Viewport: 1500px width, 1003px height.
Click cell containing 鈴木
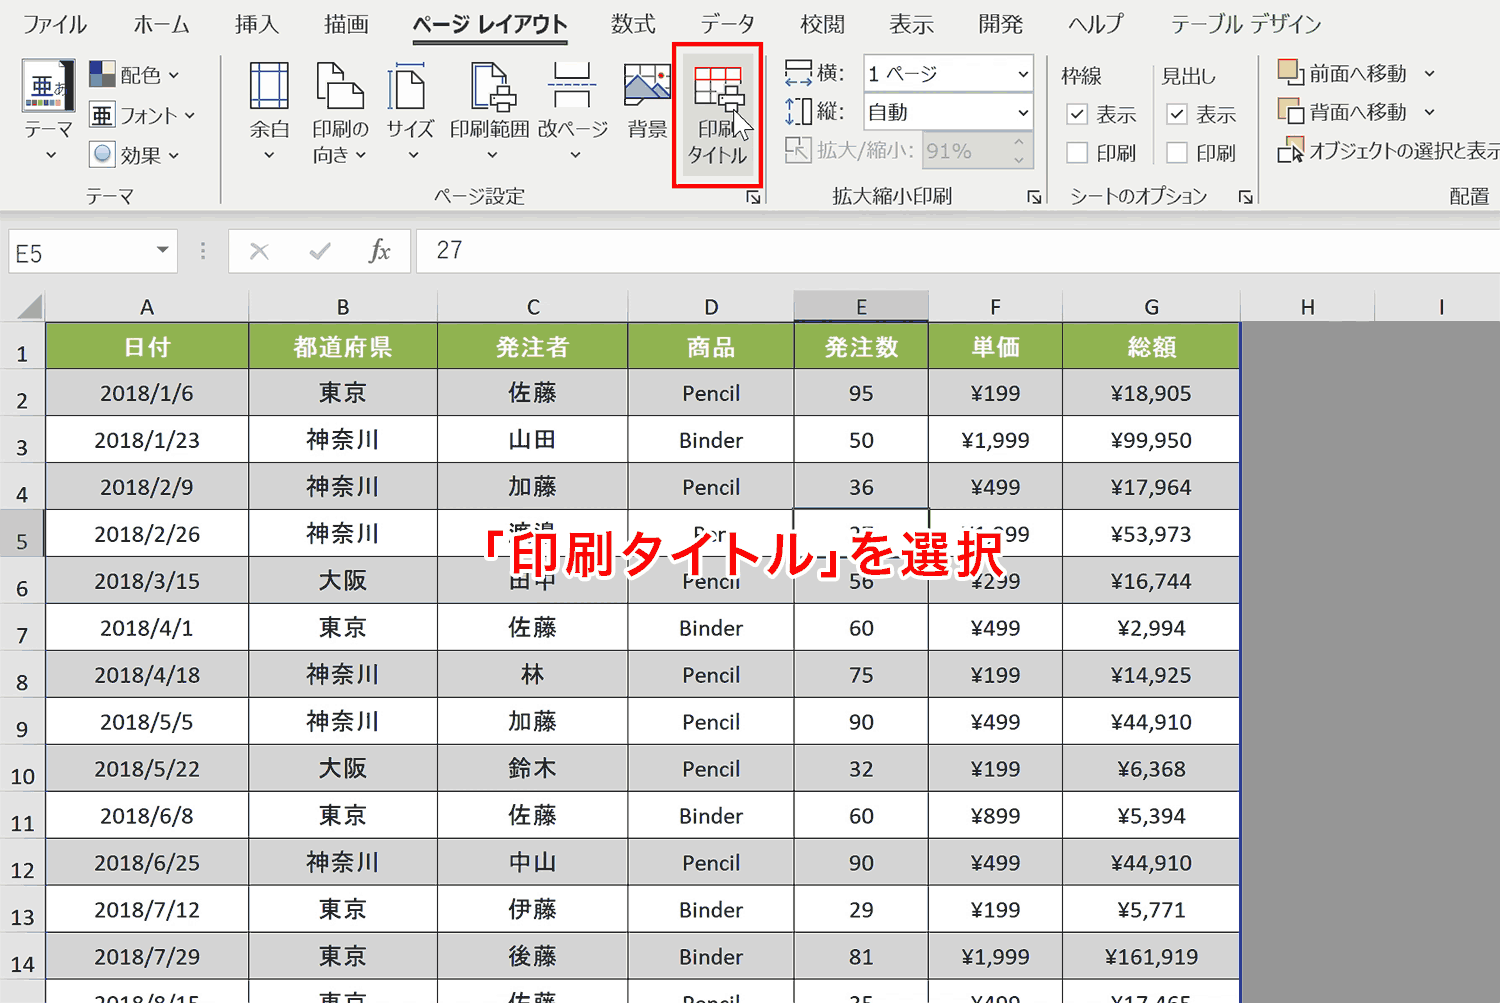533,769
